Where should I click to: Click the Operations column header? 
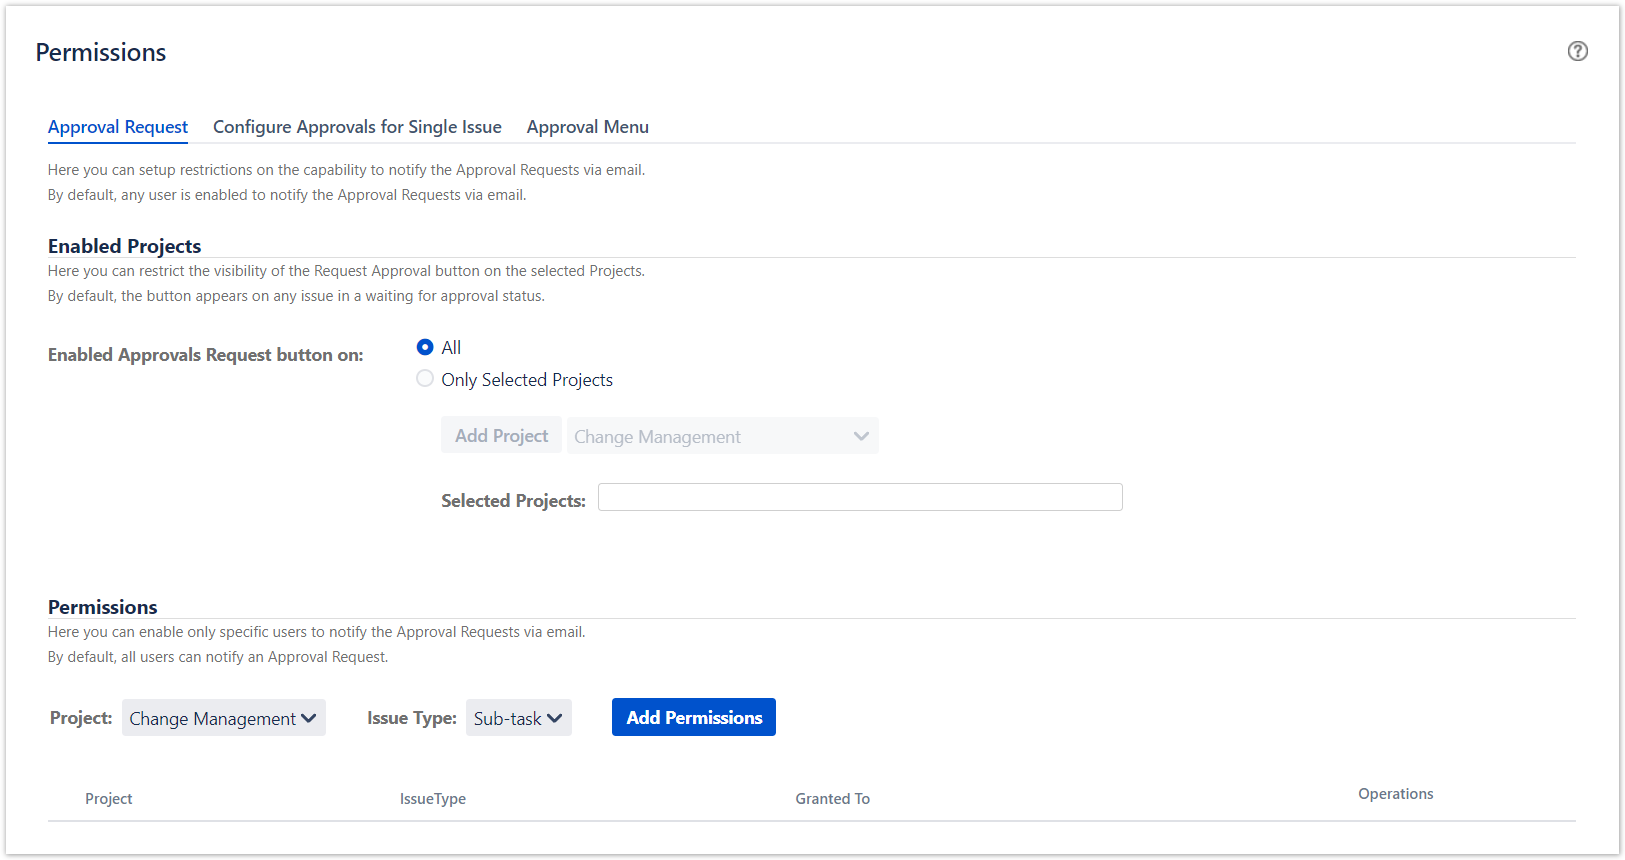[1395, 794]
